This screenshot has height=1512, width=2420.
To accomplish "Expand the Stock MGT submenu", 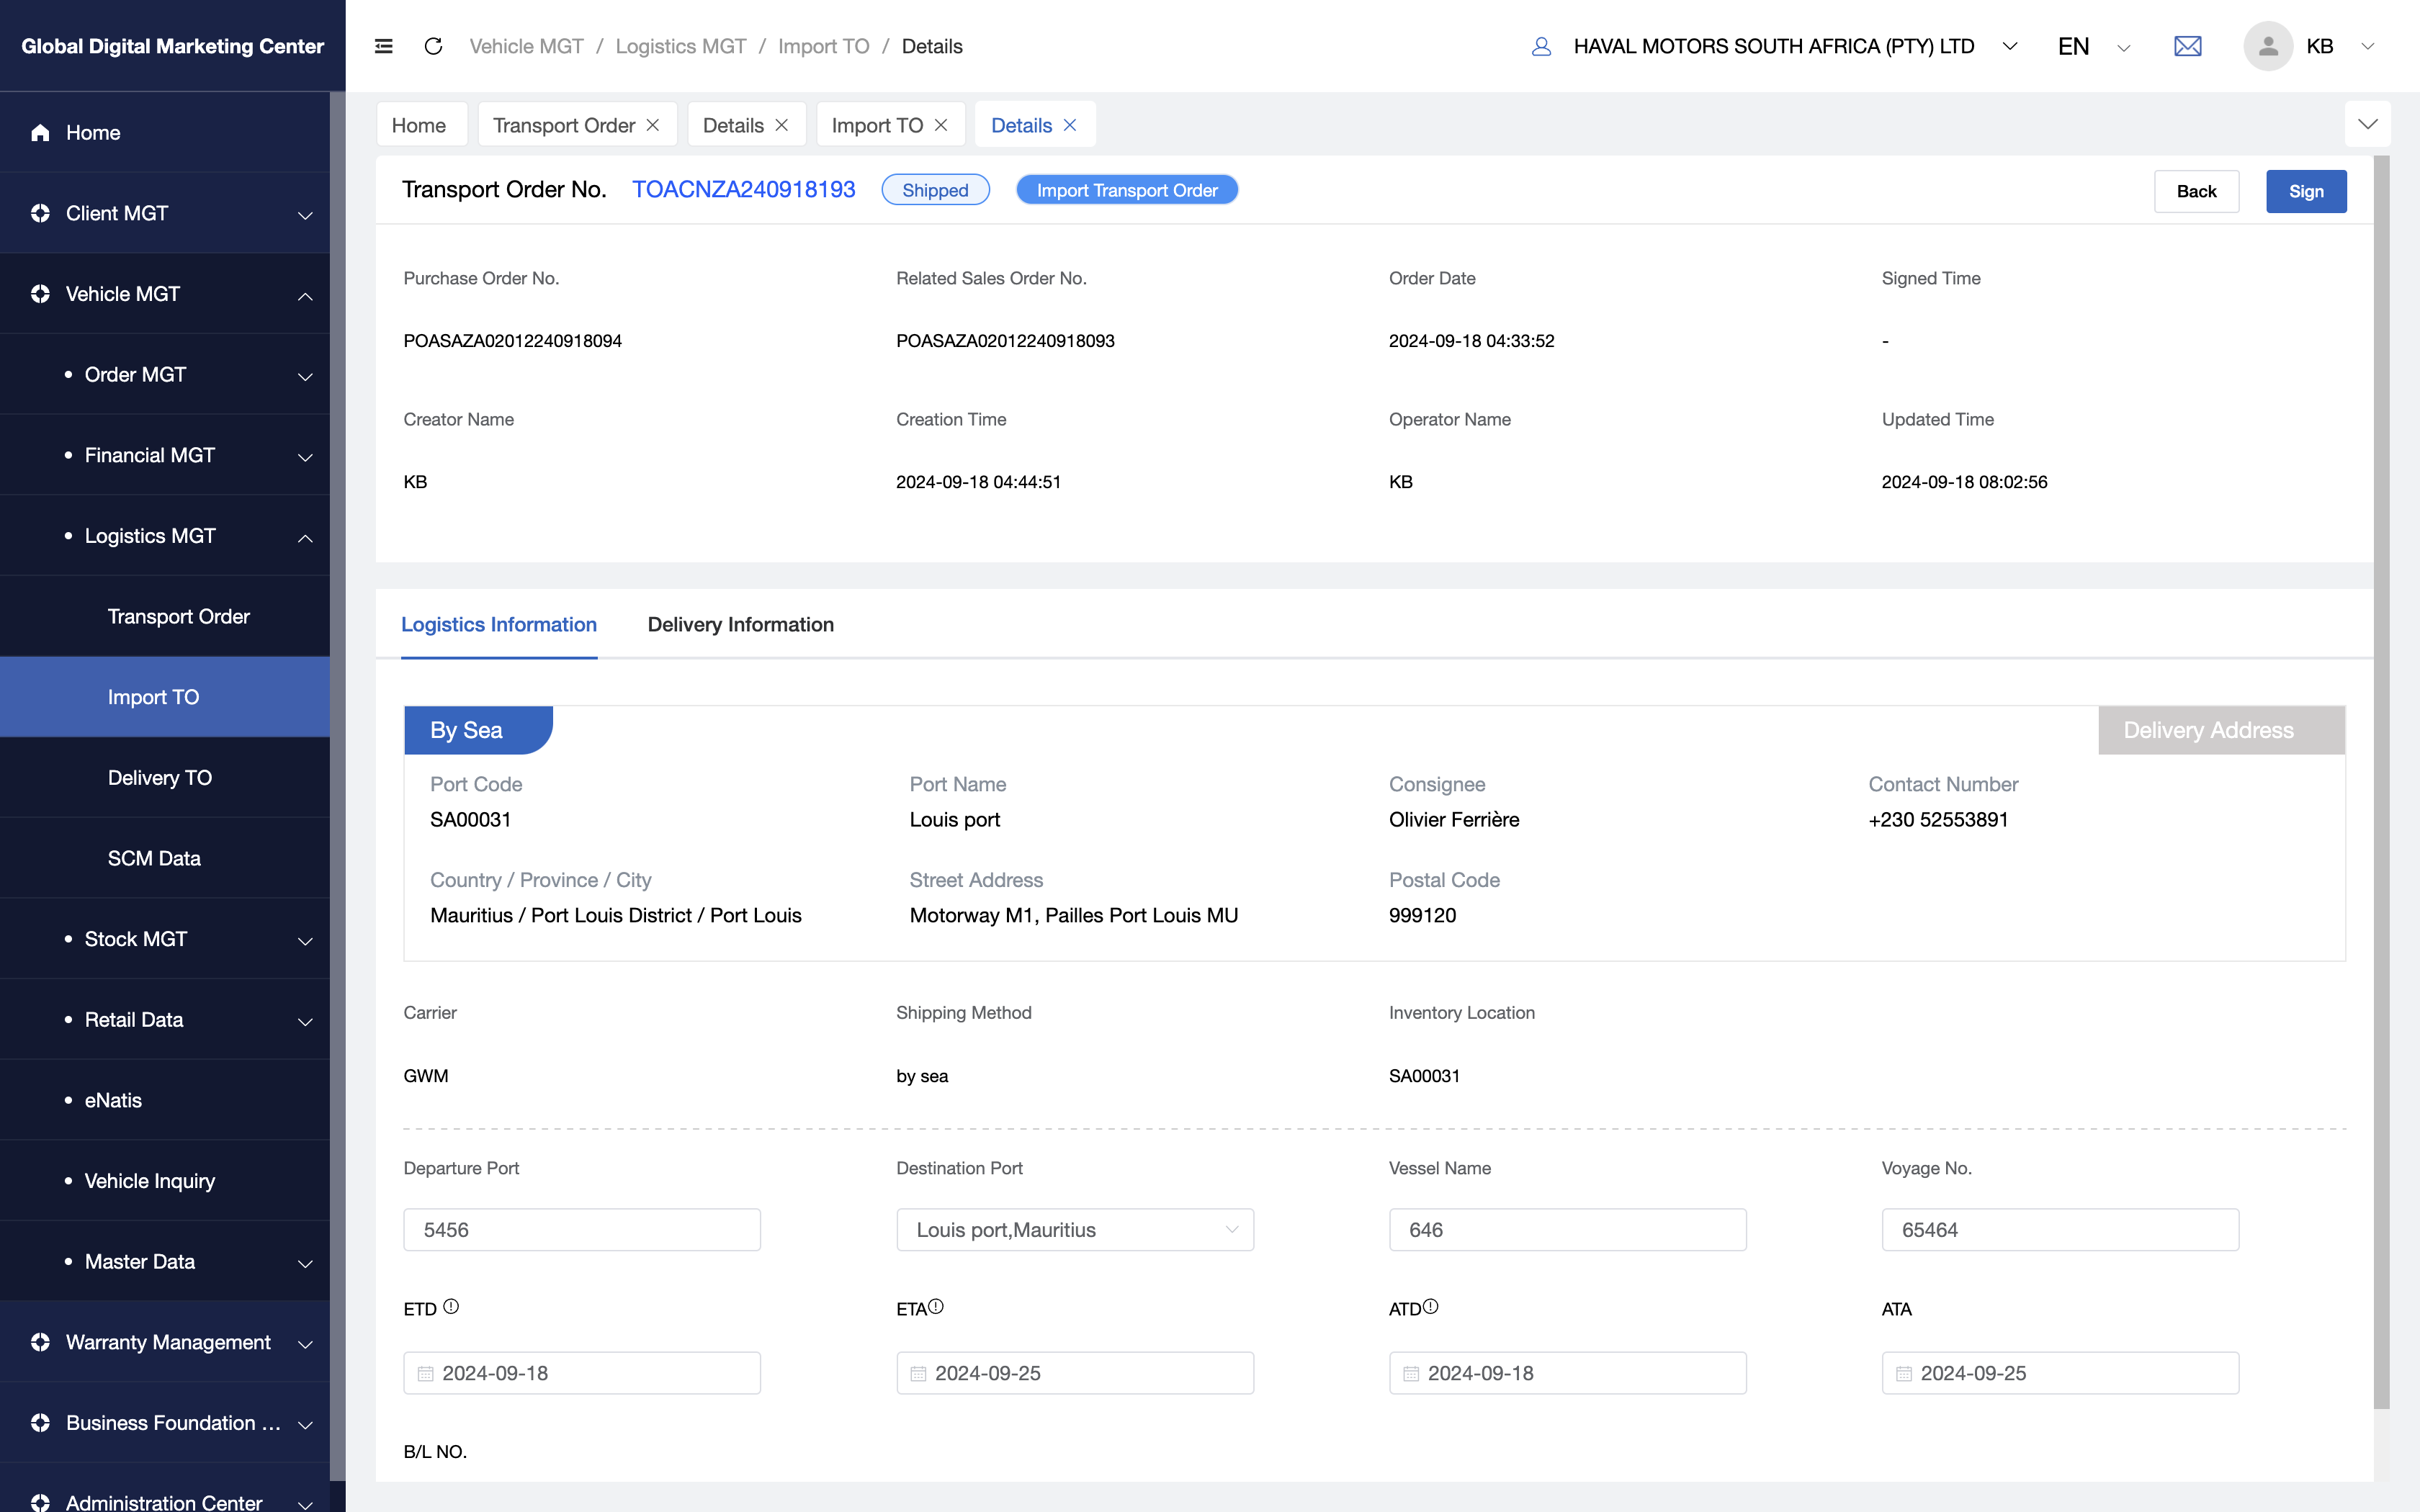I will [165, 939].
